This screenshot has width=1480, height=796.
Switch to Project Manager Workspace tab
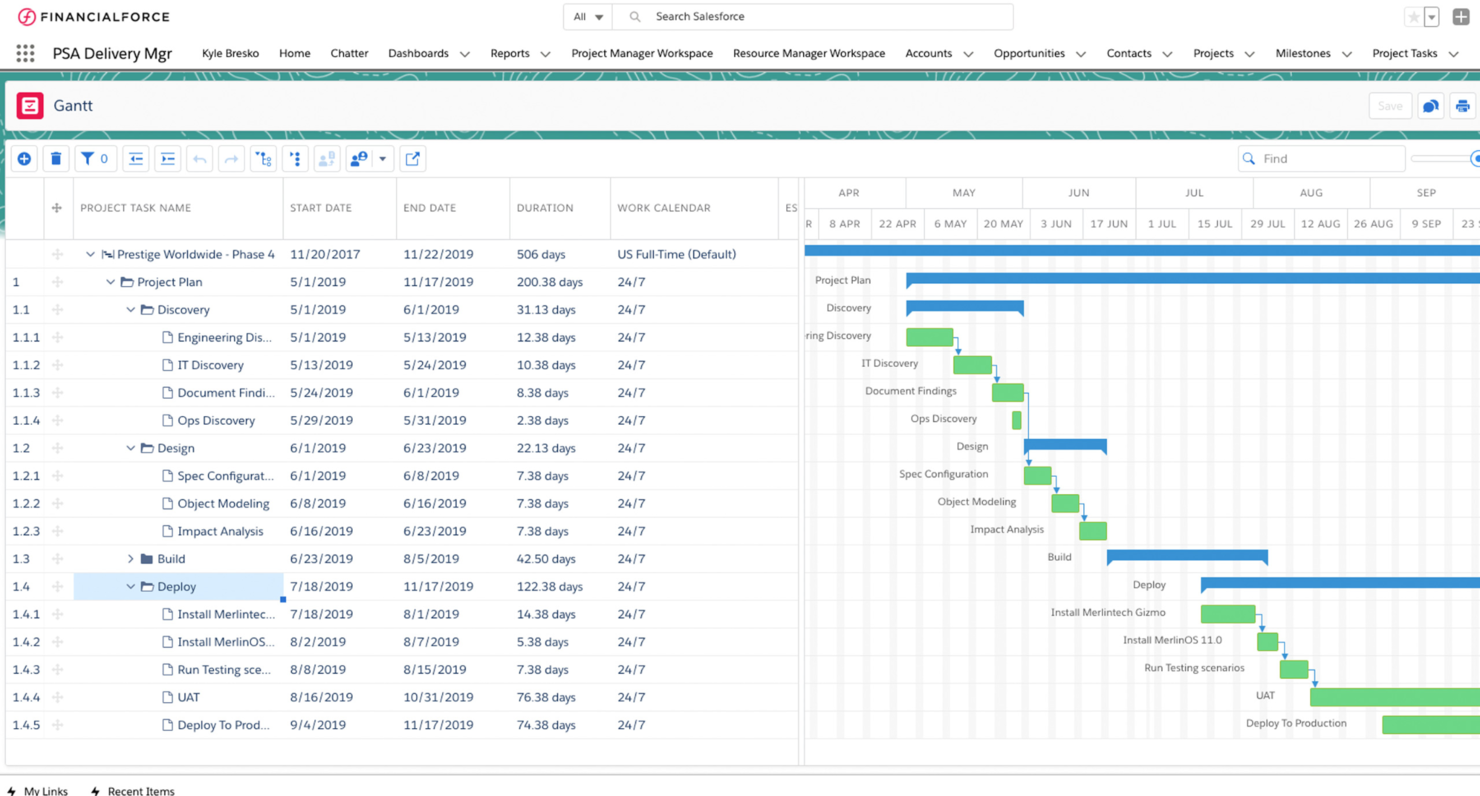point(642,53)
